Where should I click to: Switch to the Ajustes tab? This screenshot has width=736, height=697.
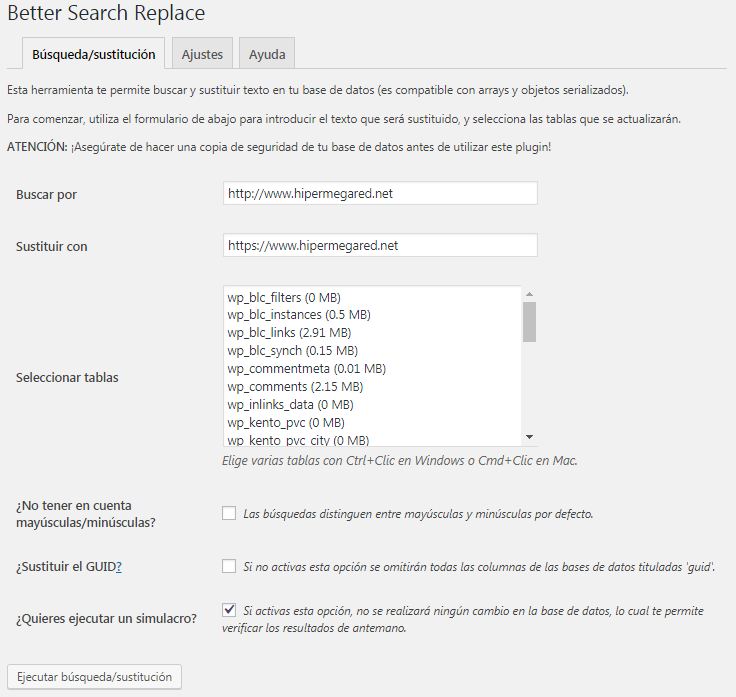click(202, 54)
